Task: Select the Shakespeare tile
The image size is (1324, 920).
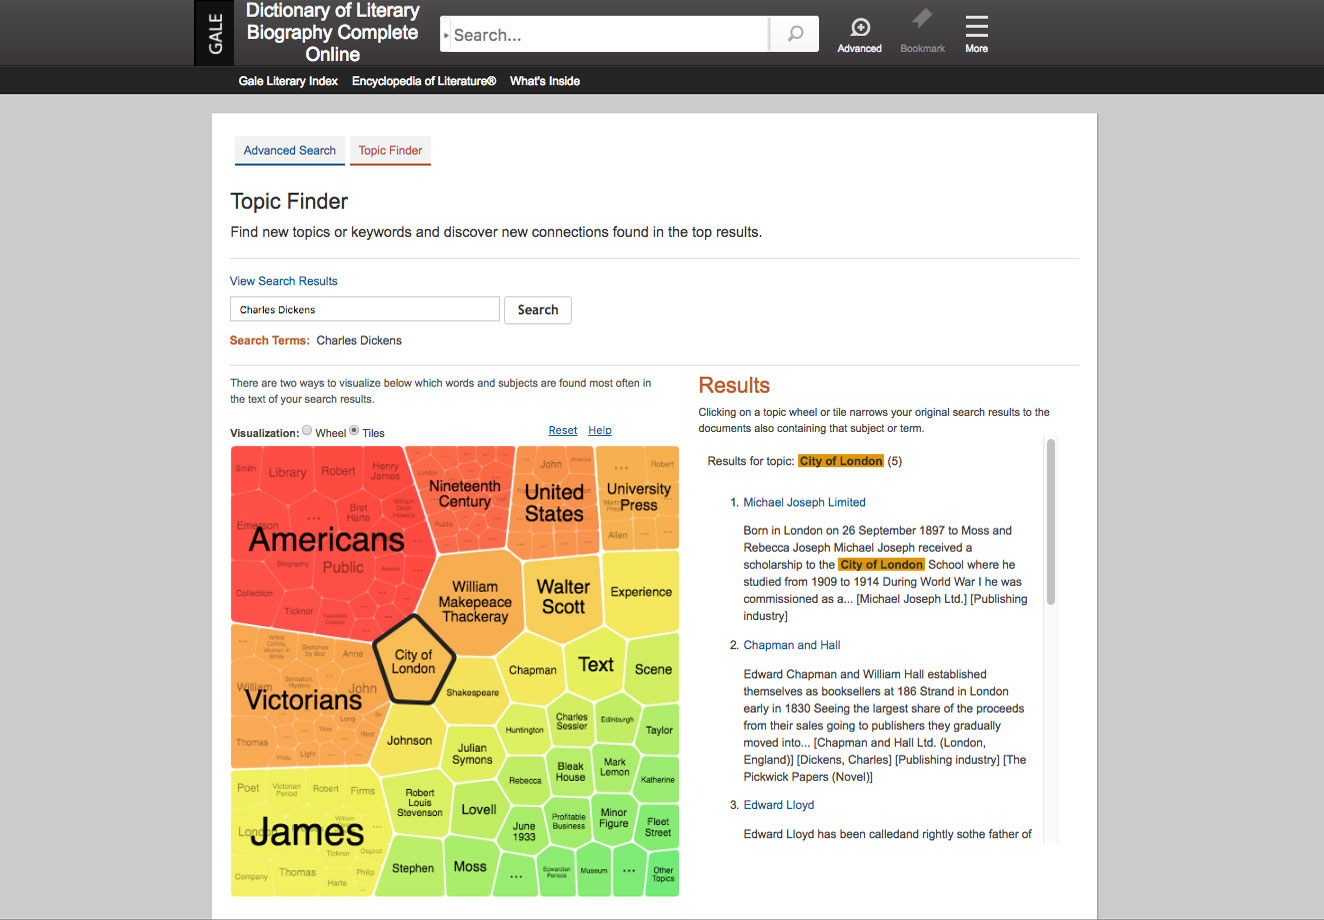Action: click(472, 692)
